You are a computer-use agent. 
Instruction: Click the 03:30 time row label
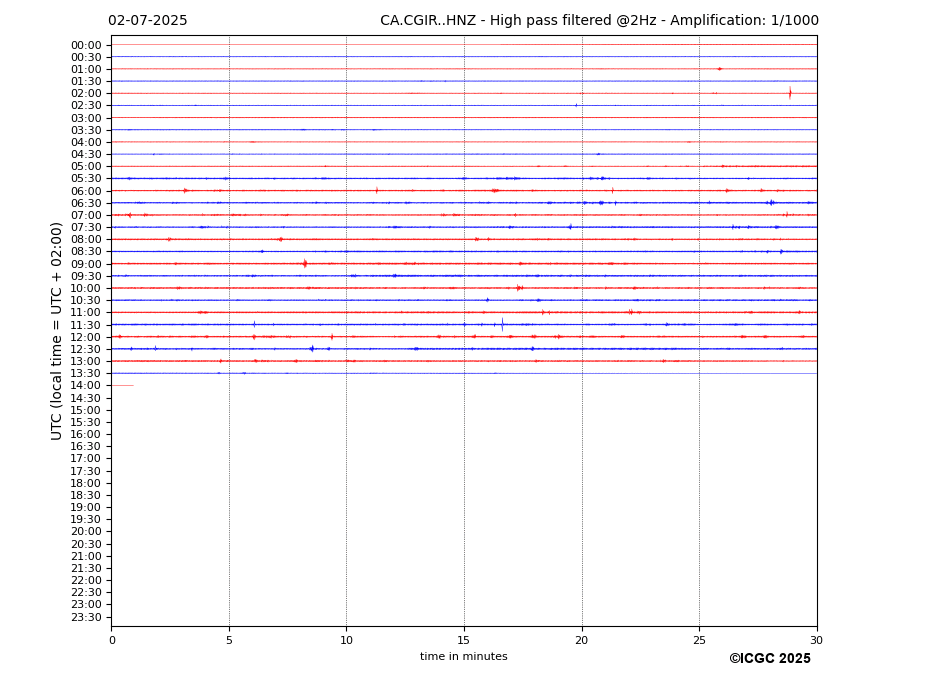tap(86, 130)
